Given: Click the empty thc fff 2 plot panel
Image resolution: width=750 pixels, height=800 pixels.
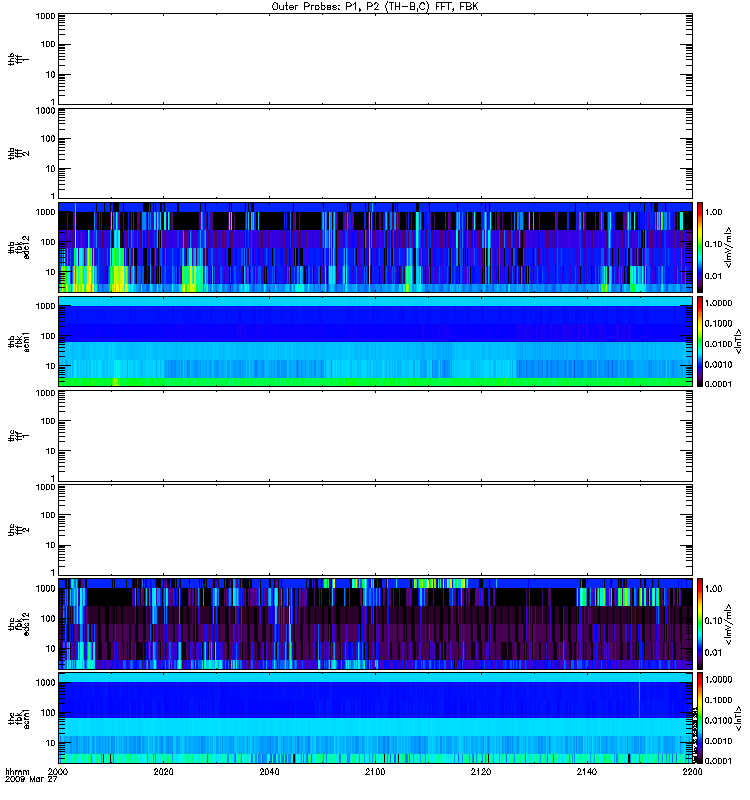Looking at the screenshot, I should (376, 530).
